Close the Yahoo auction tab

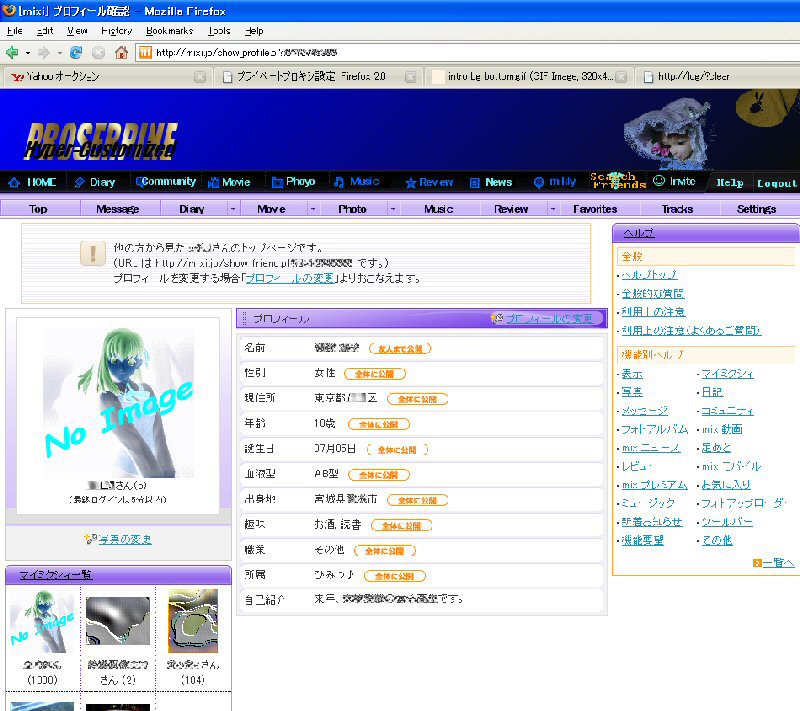click(x=200, y=77)
